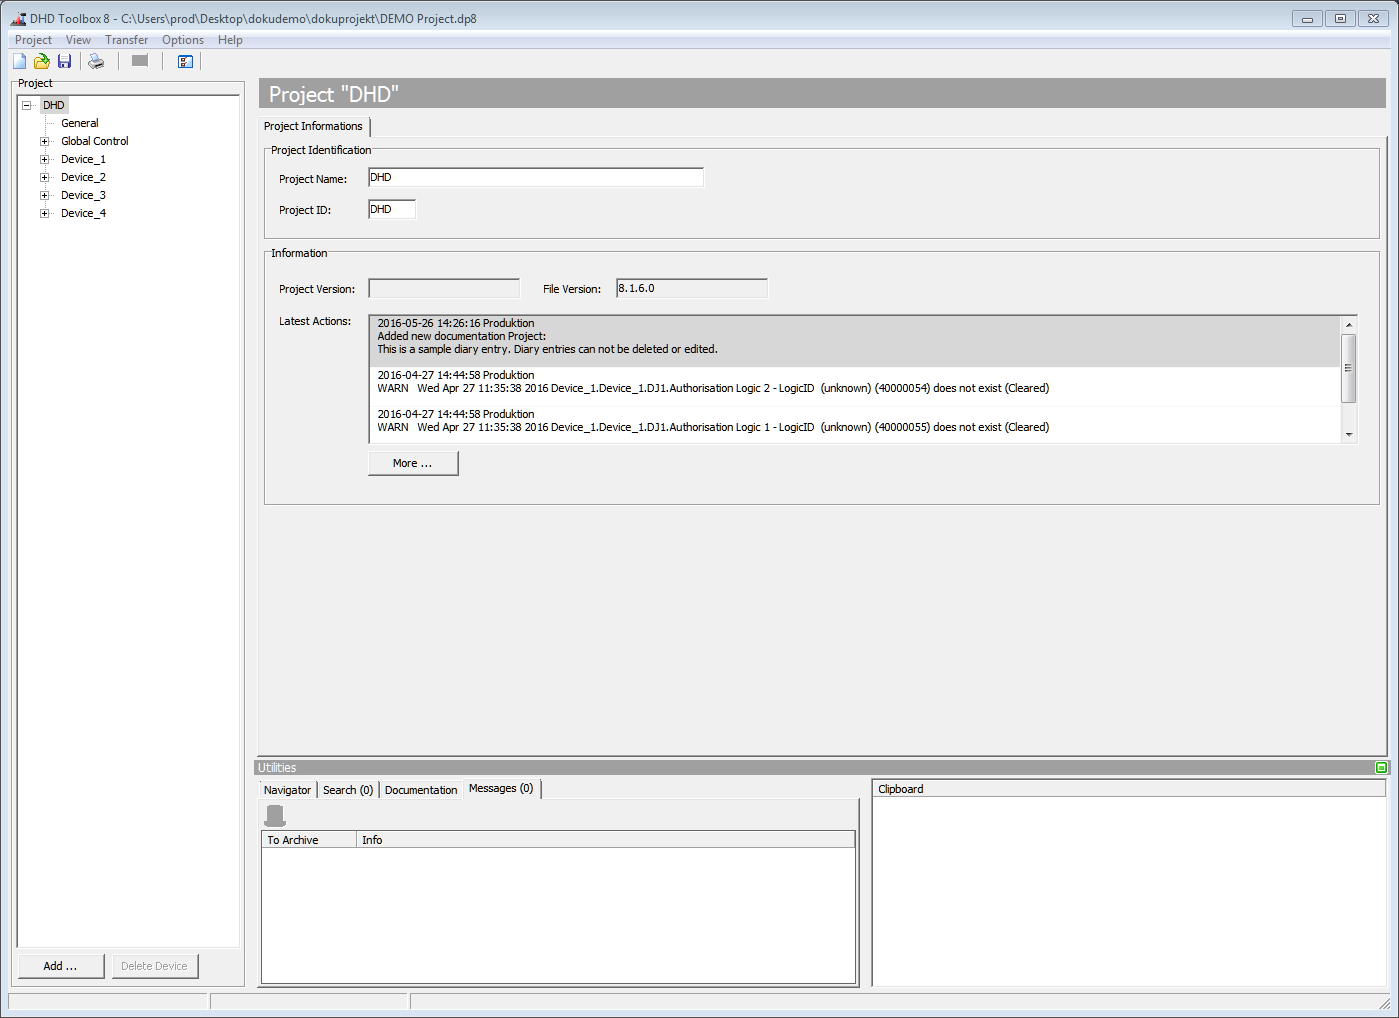Expand the Global Control tree node
Image resolution: width=1399 pixels, height=1018 pixels.
(x=44, y=140)
